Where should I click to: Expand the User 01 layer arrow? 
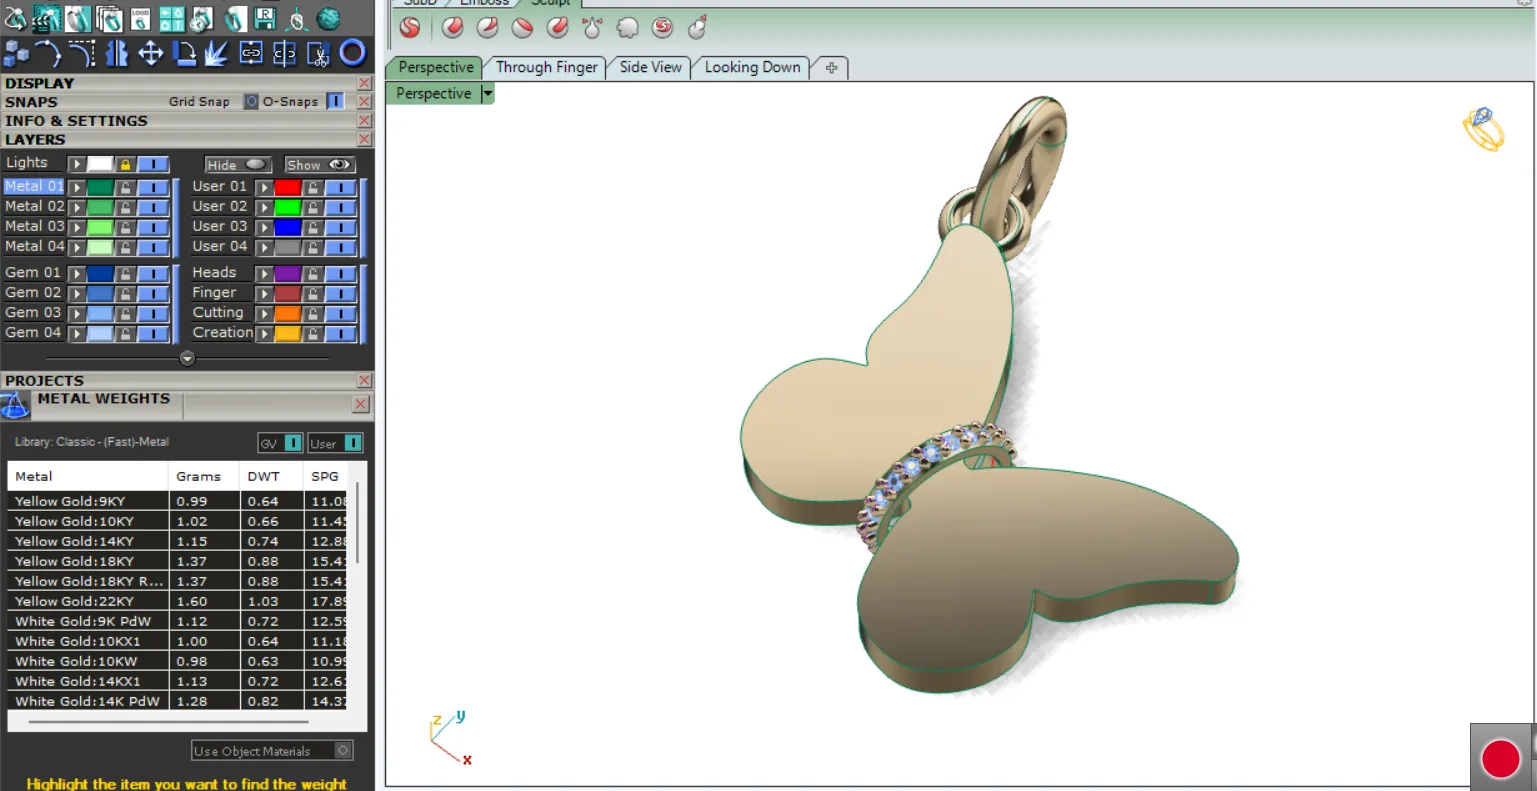[264, 187]
